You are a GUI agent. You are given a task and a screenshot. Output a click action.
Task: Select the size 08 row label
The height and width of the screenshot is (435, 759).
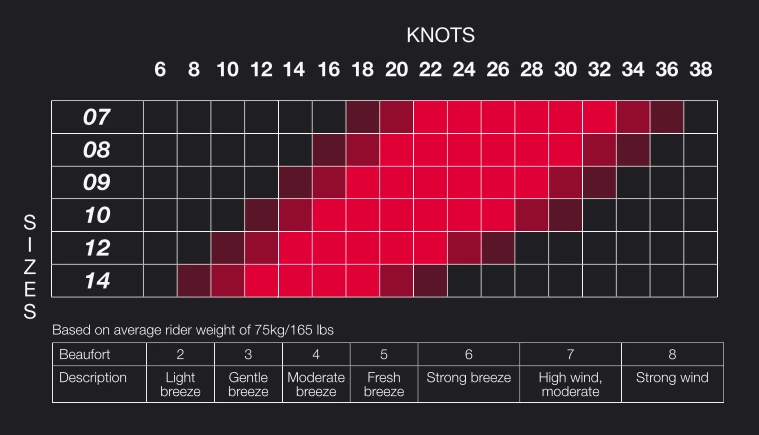pyautogui.click(x=97, y=150)
